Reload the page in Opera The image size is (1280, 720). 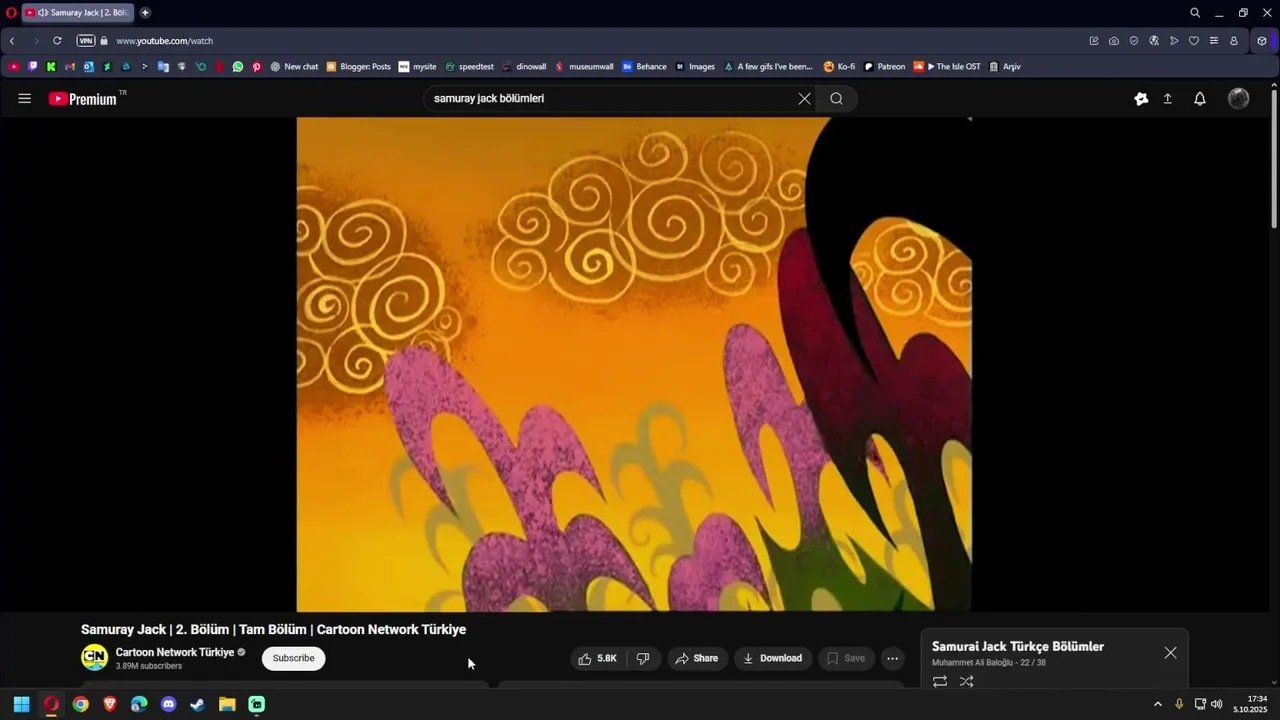coord(57,41)
